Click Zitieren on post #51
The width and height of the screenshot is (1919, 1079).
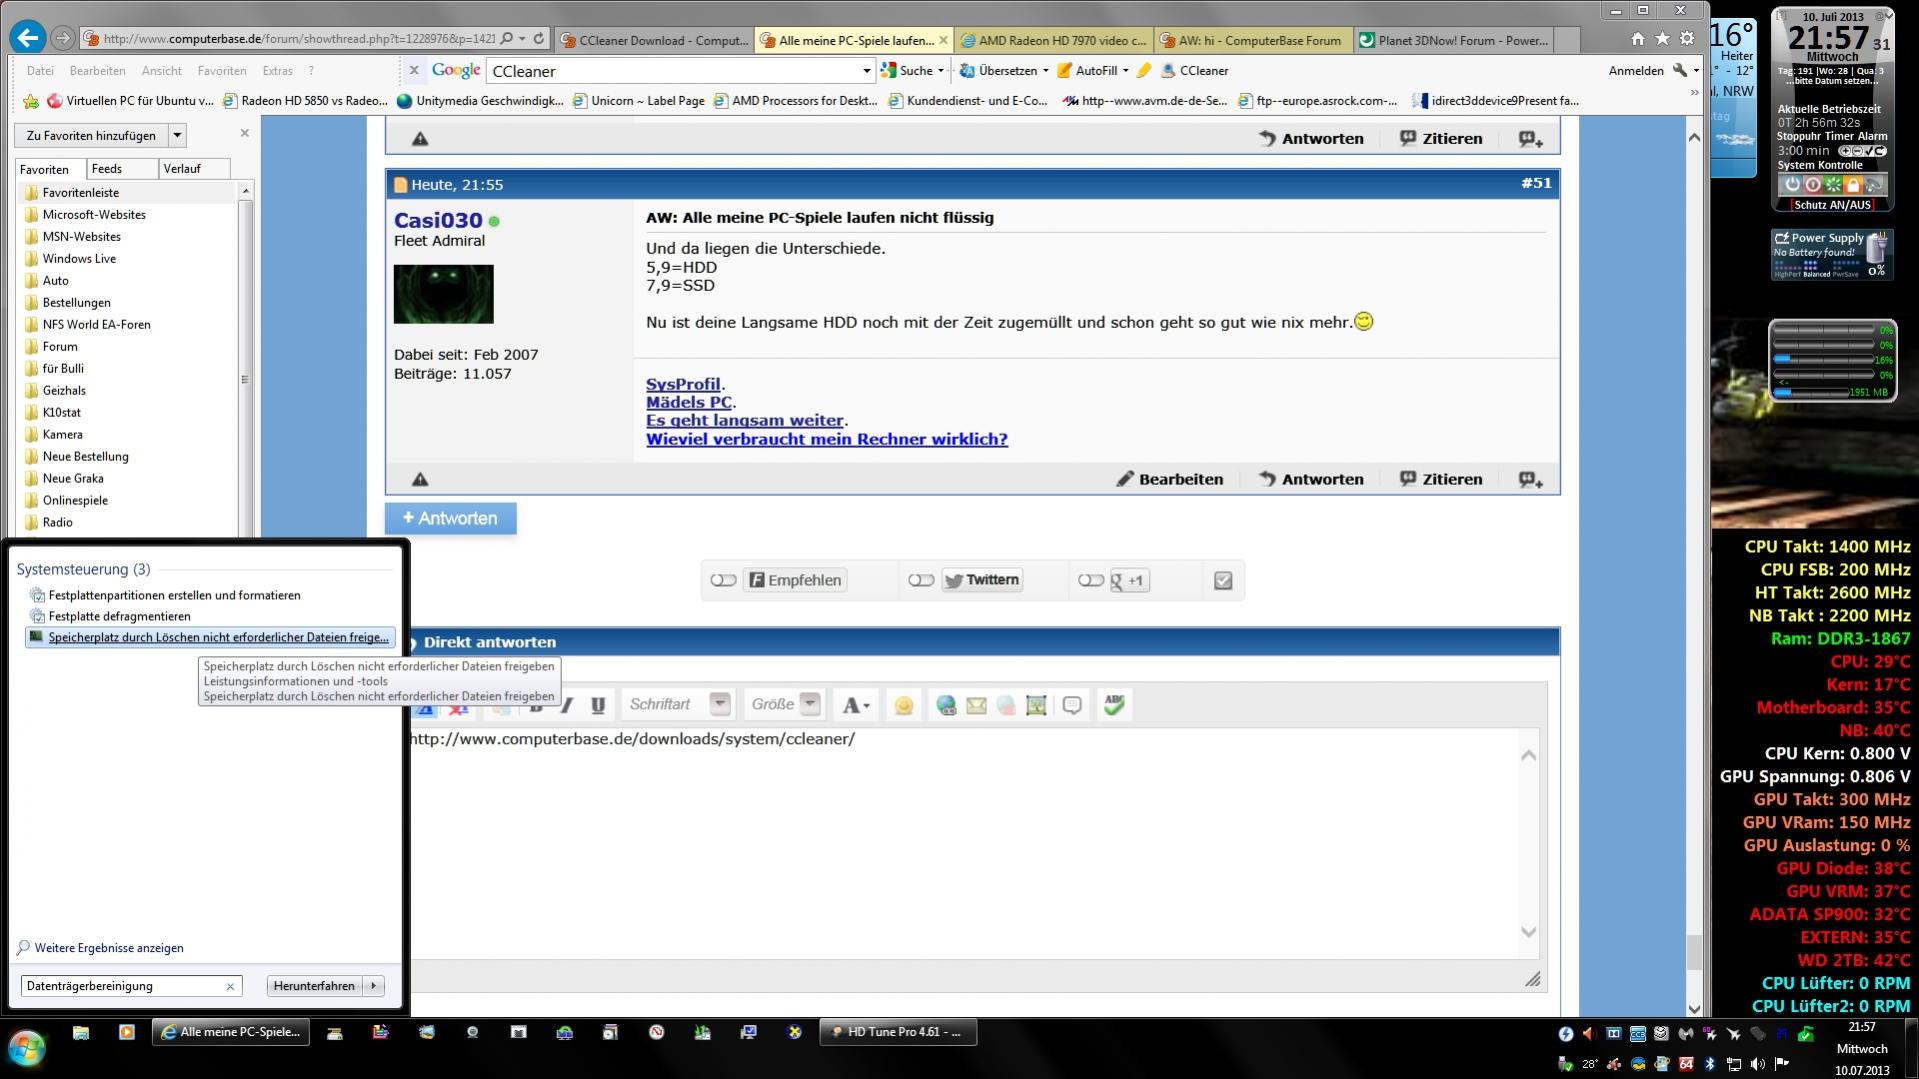coord(1441,479)
